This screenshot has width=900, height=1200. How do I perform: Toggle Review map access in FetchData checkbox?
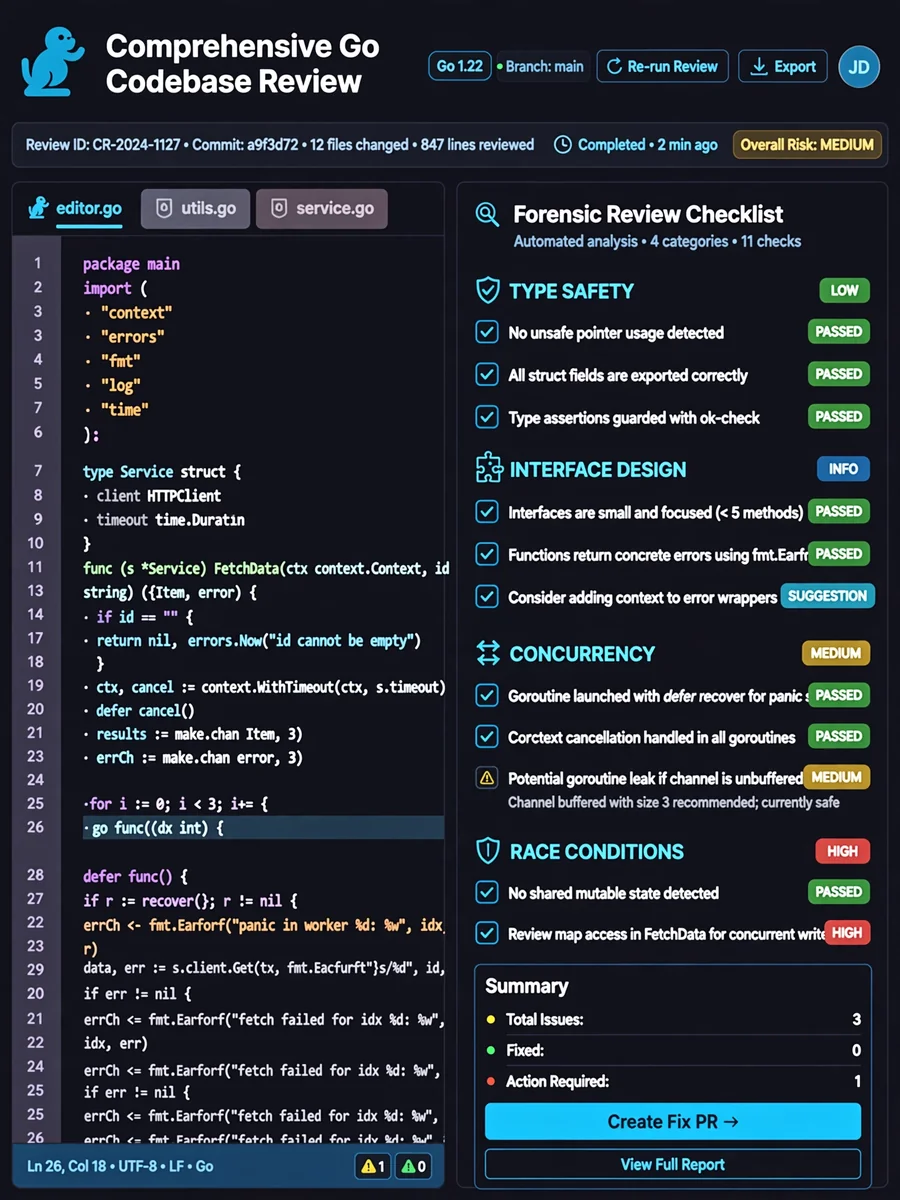pos(487,933)
